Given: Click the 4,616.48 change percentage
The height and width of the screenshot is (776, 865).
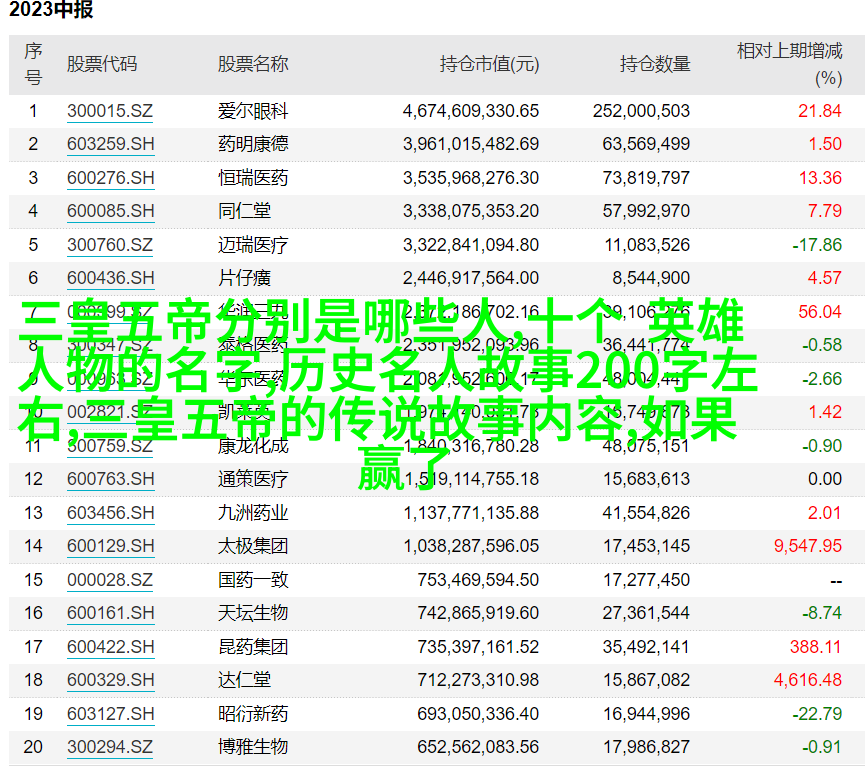Looking at the screenshot, I should coord(808,681).
